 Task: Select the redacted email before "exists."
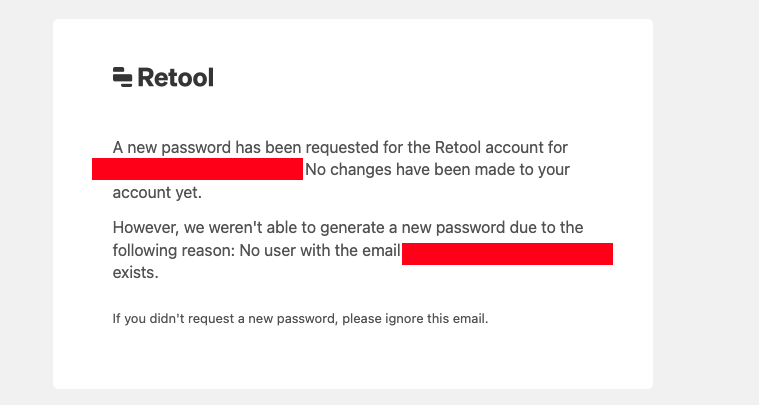point(507,254)
